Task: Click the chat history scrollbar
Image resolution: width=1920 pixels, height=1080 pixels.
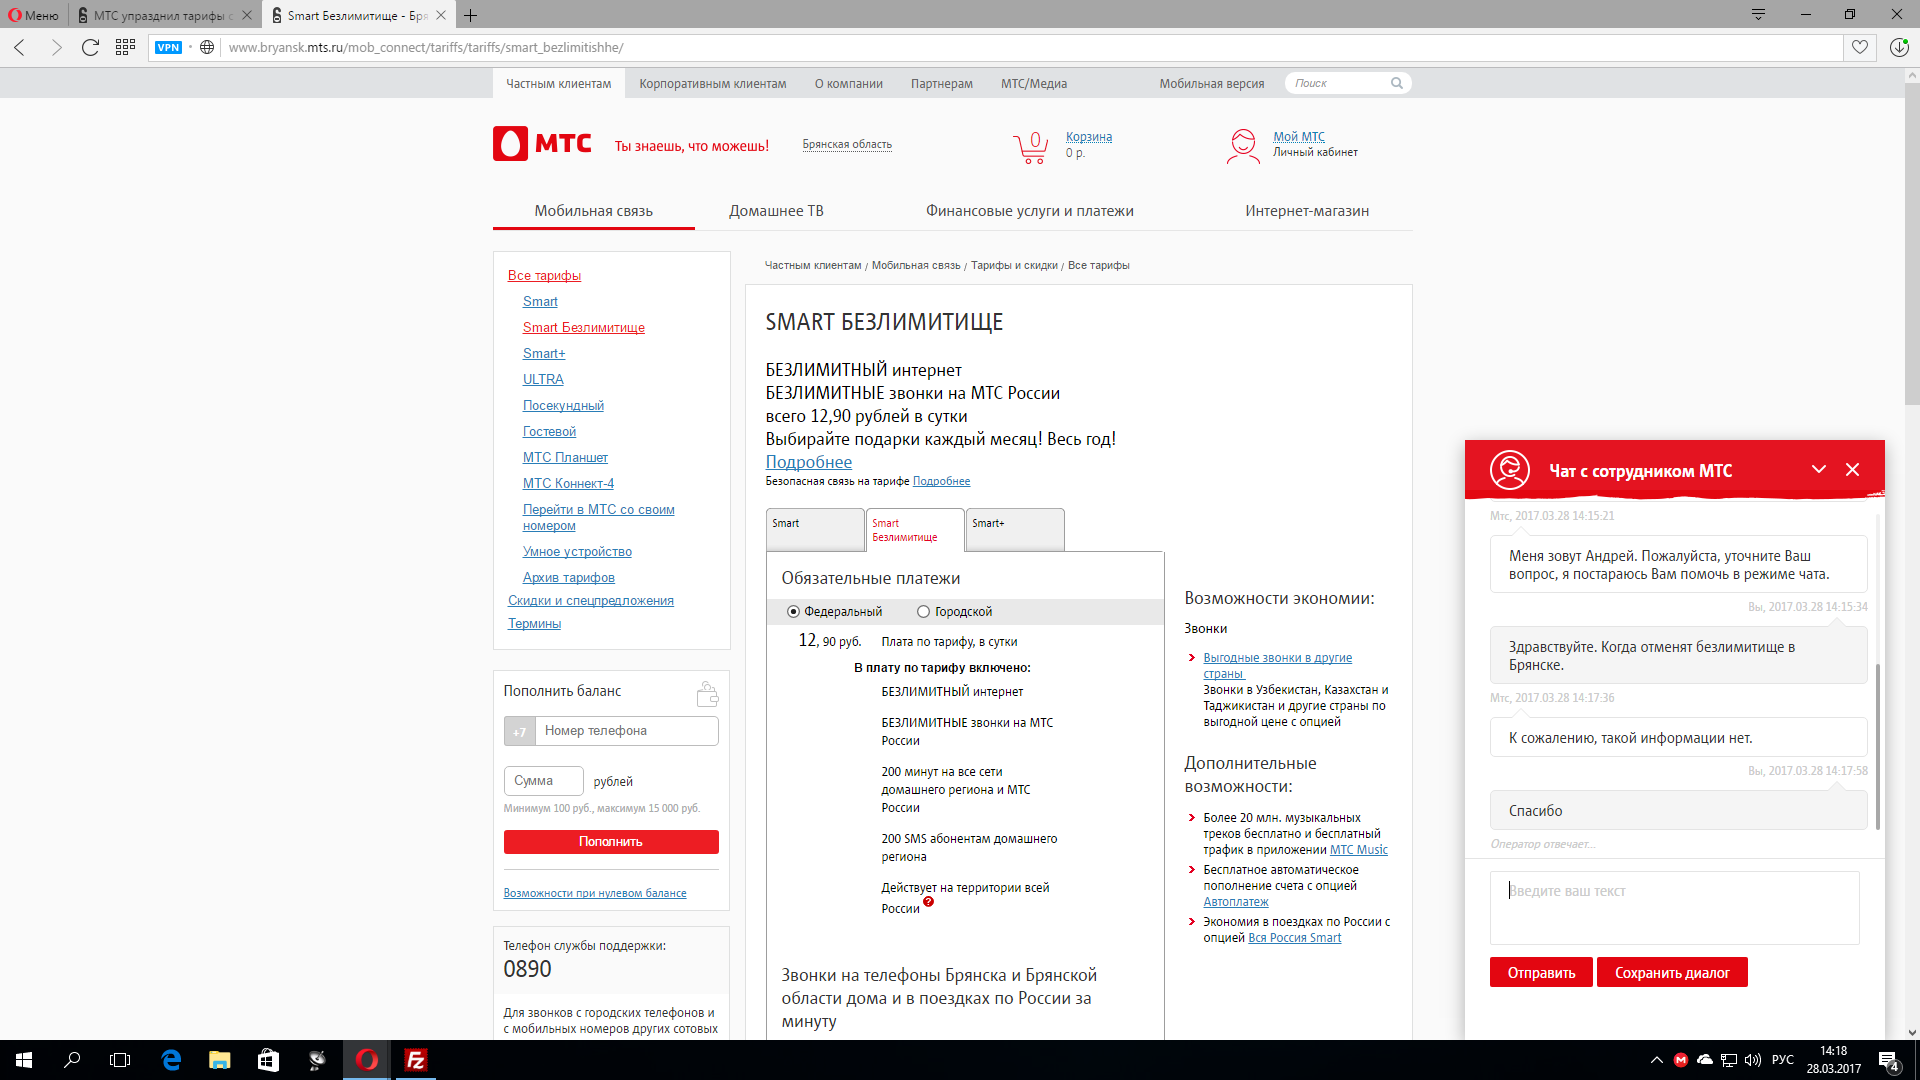Action: tap(1878, 746)
